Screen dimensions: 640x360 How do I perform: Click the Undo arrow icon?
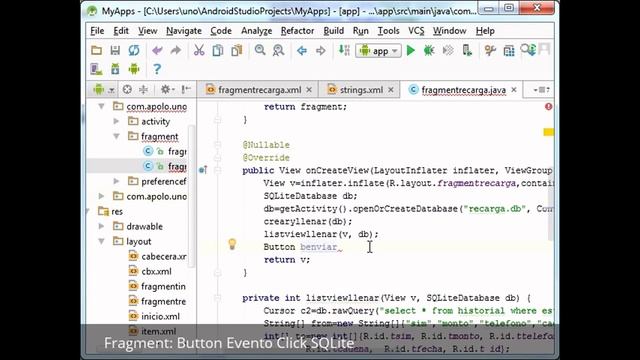pos(157,51)
